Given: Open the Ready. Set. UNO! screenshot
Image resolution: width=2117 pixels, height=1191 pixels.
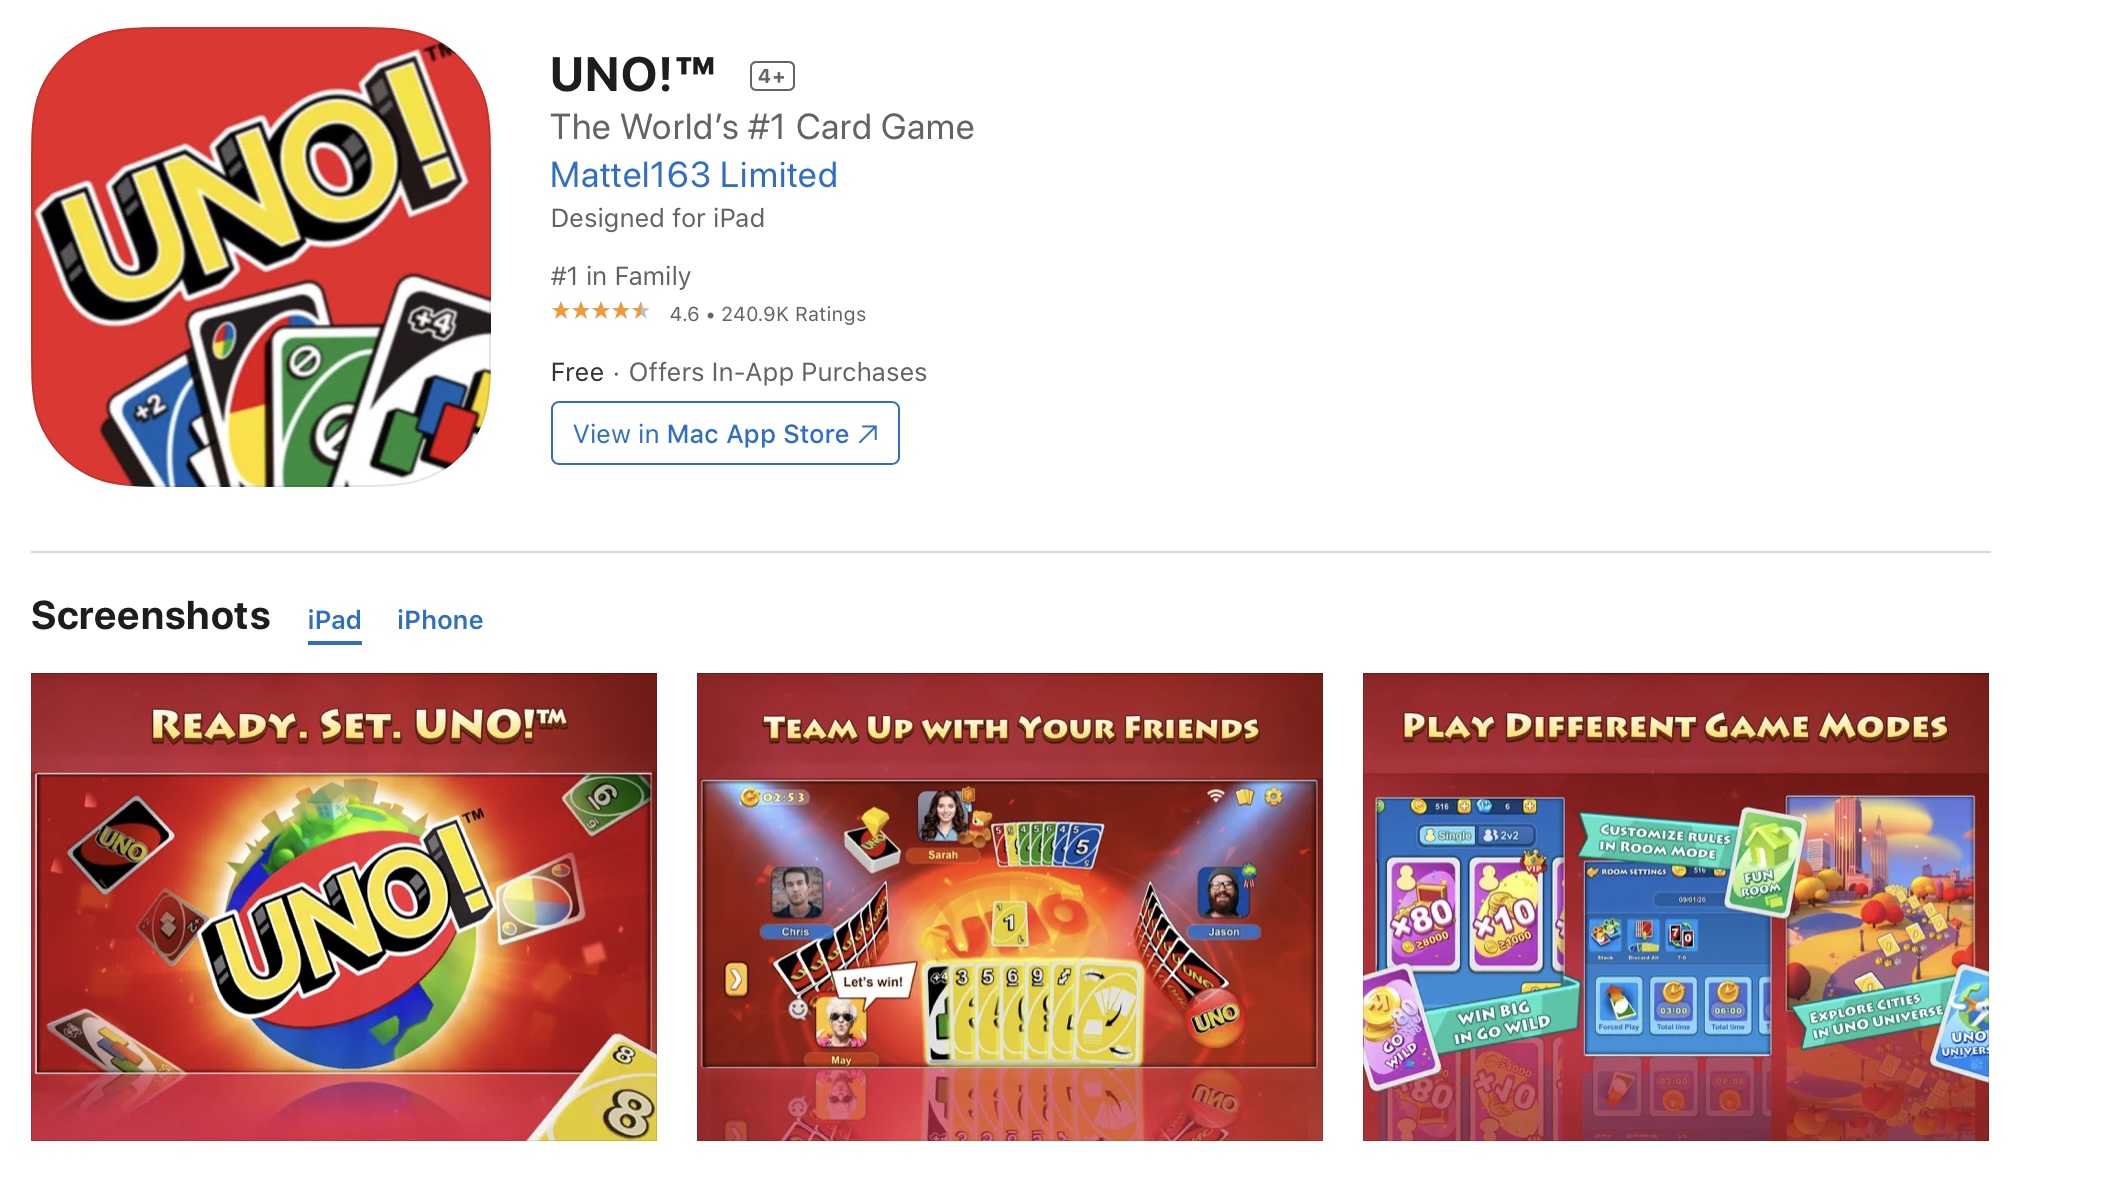Looking at the screenshot, I should click(344, 907).
